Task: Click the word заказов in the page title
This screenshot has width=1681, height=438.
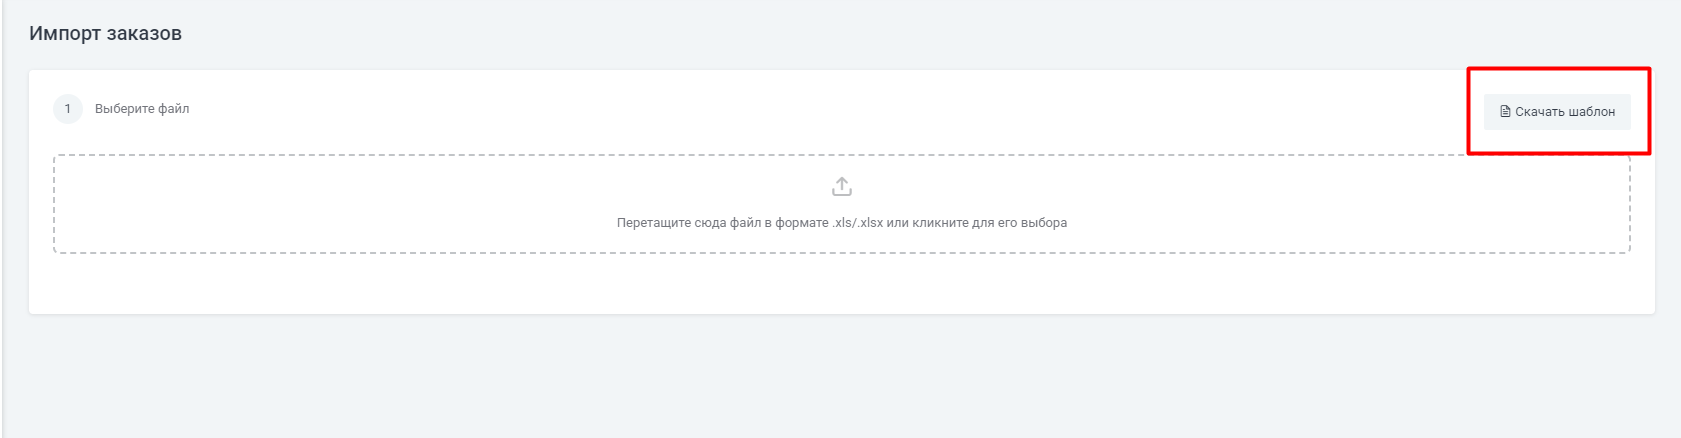Action: coord(144,33)
